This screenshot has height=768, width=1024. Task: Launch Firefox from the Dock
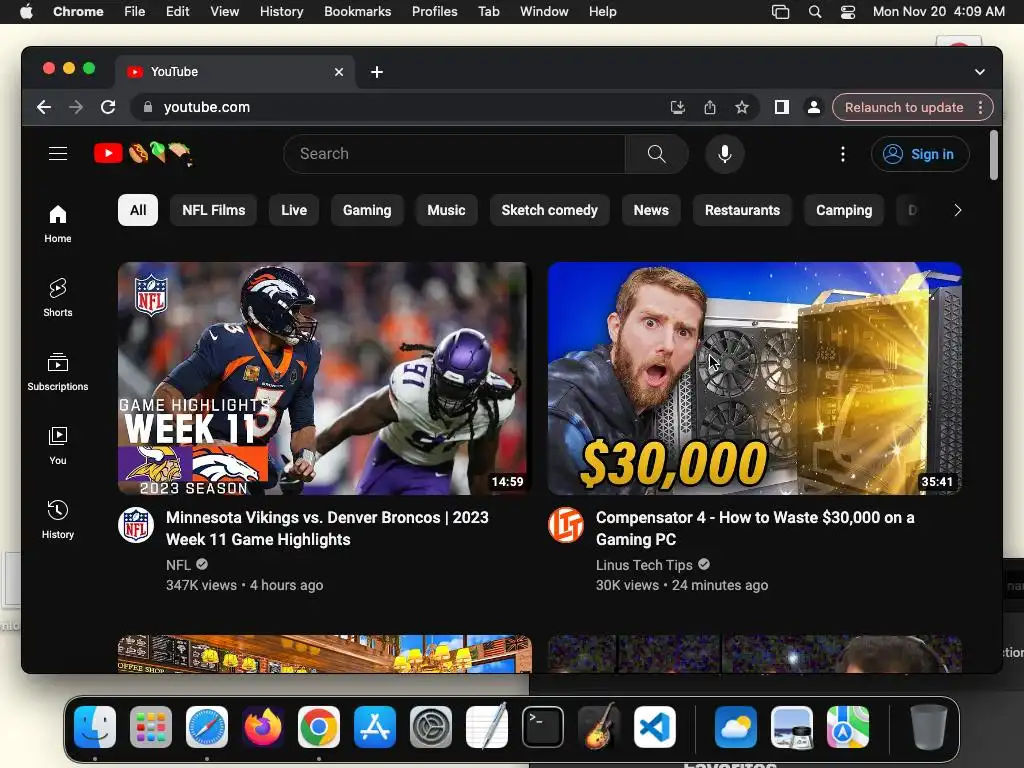click(263, 727)
